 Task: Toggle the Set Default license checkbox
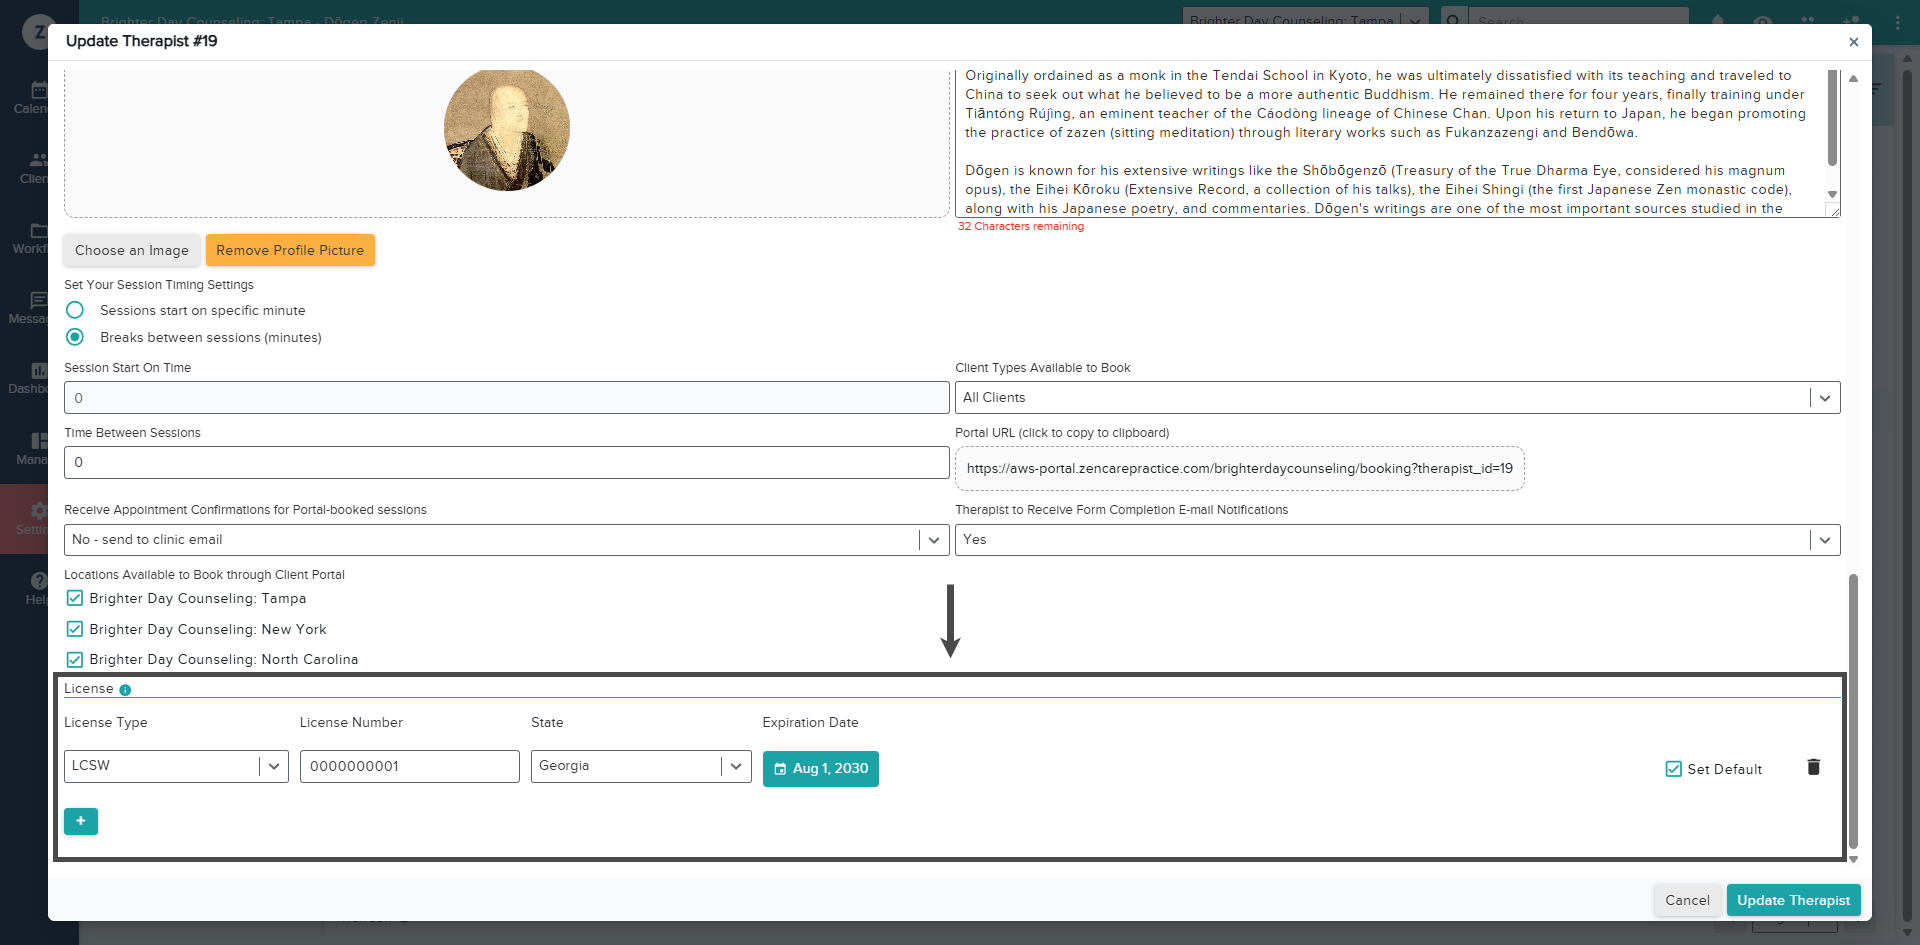pyautogui.click(x=1674, y=769)
